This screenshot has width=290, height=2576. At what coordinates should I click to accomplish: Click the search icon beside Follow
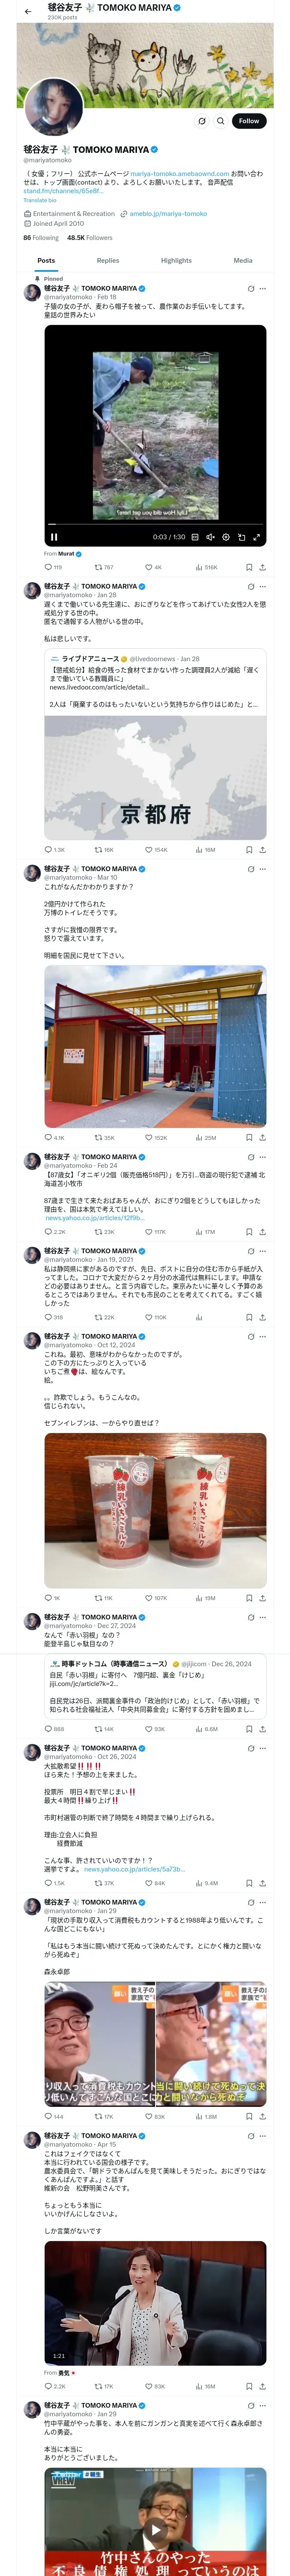pyautogui.click(x=221, y=121)
